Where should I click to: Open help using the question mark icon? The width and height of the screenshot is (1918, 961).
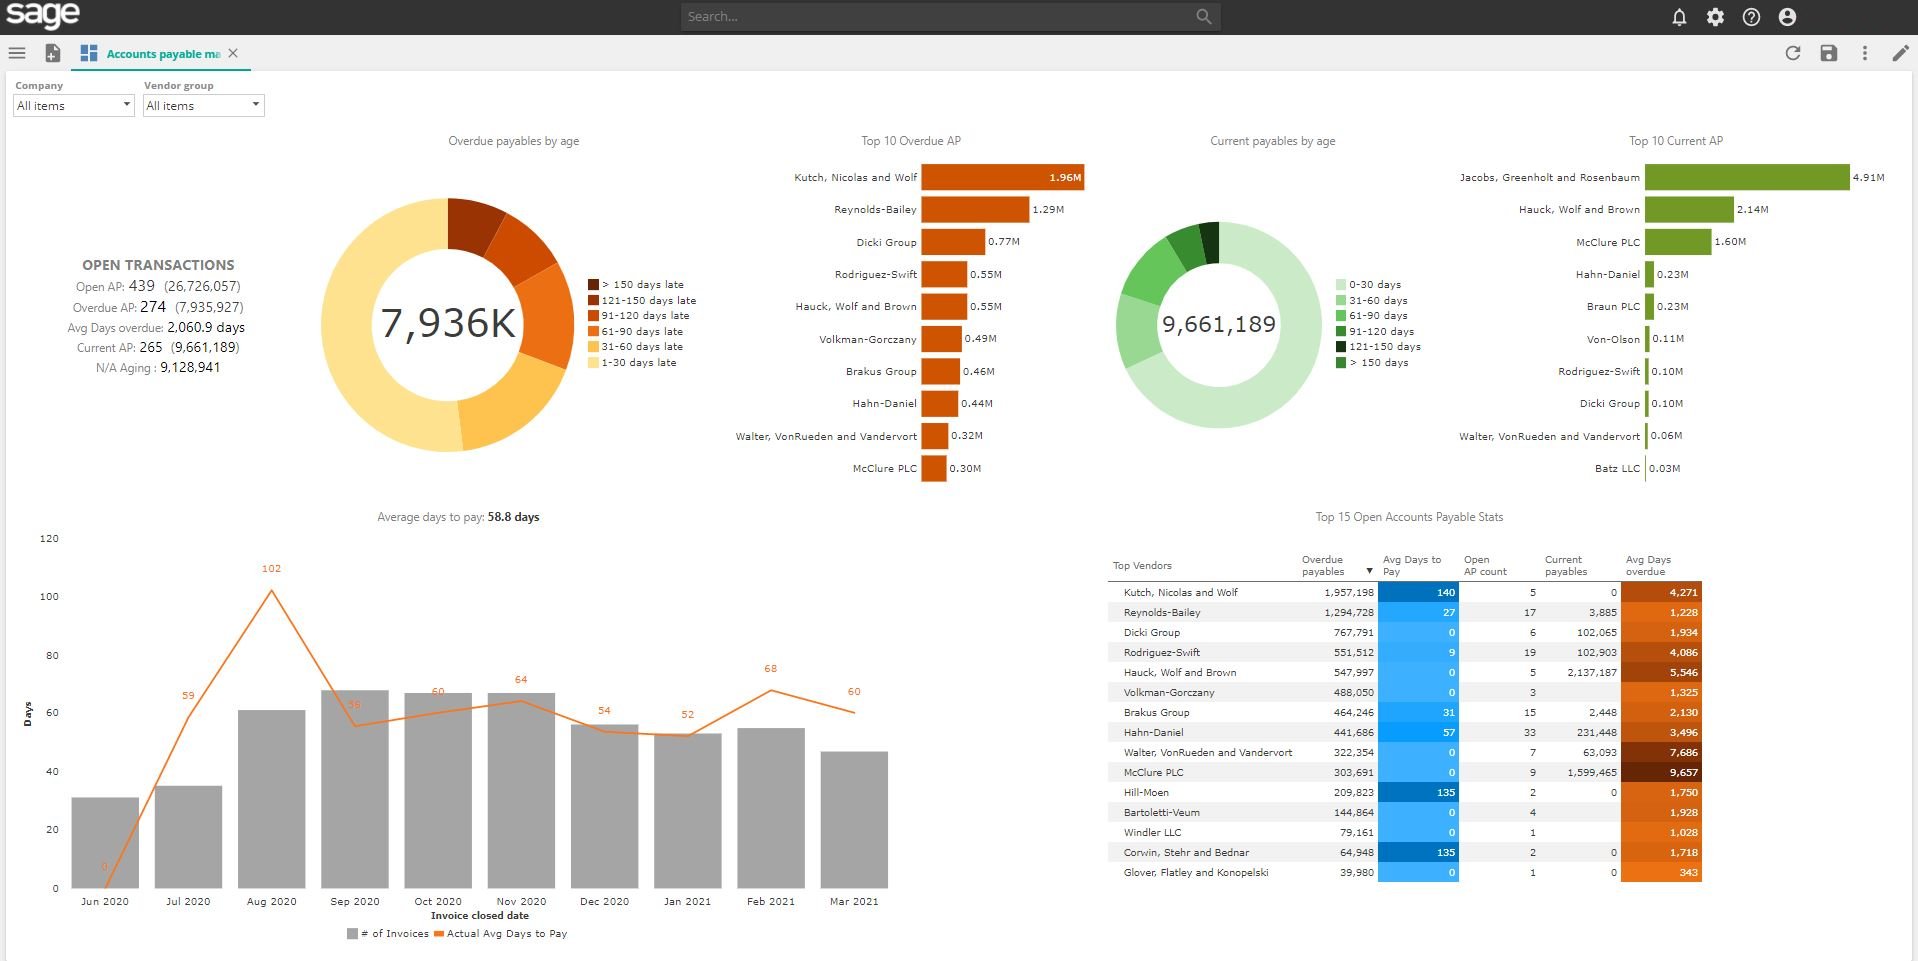[x=1751, y=16]
